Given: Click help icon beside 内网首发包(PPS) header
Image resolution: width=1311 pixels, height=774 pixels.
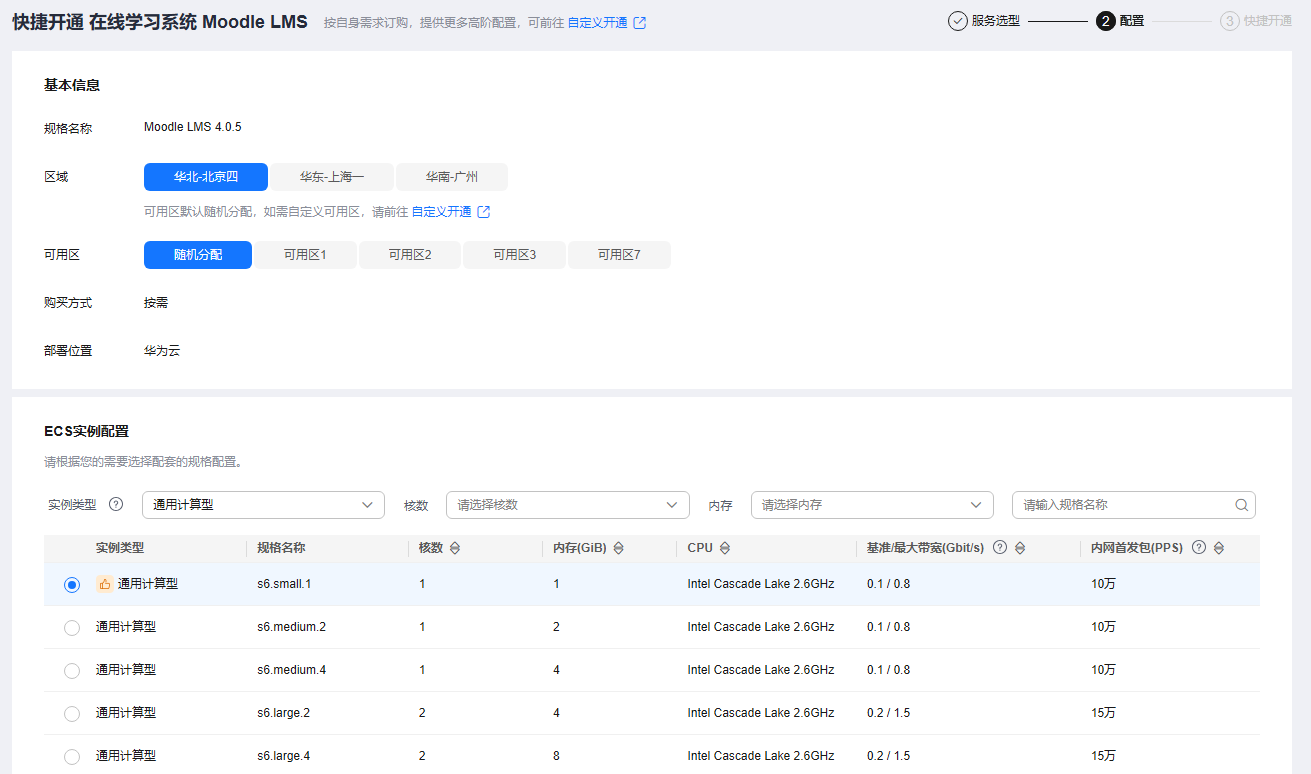Looking at the screenshot, I should pyautogui.click(x=1199, y=548).
